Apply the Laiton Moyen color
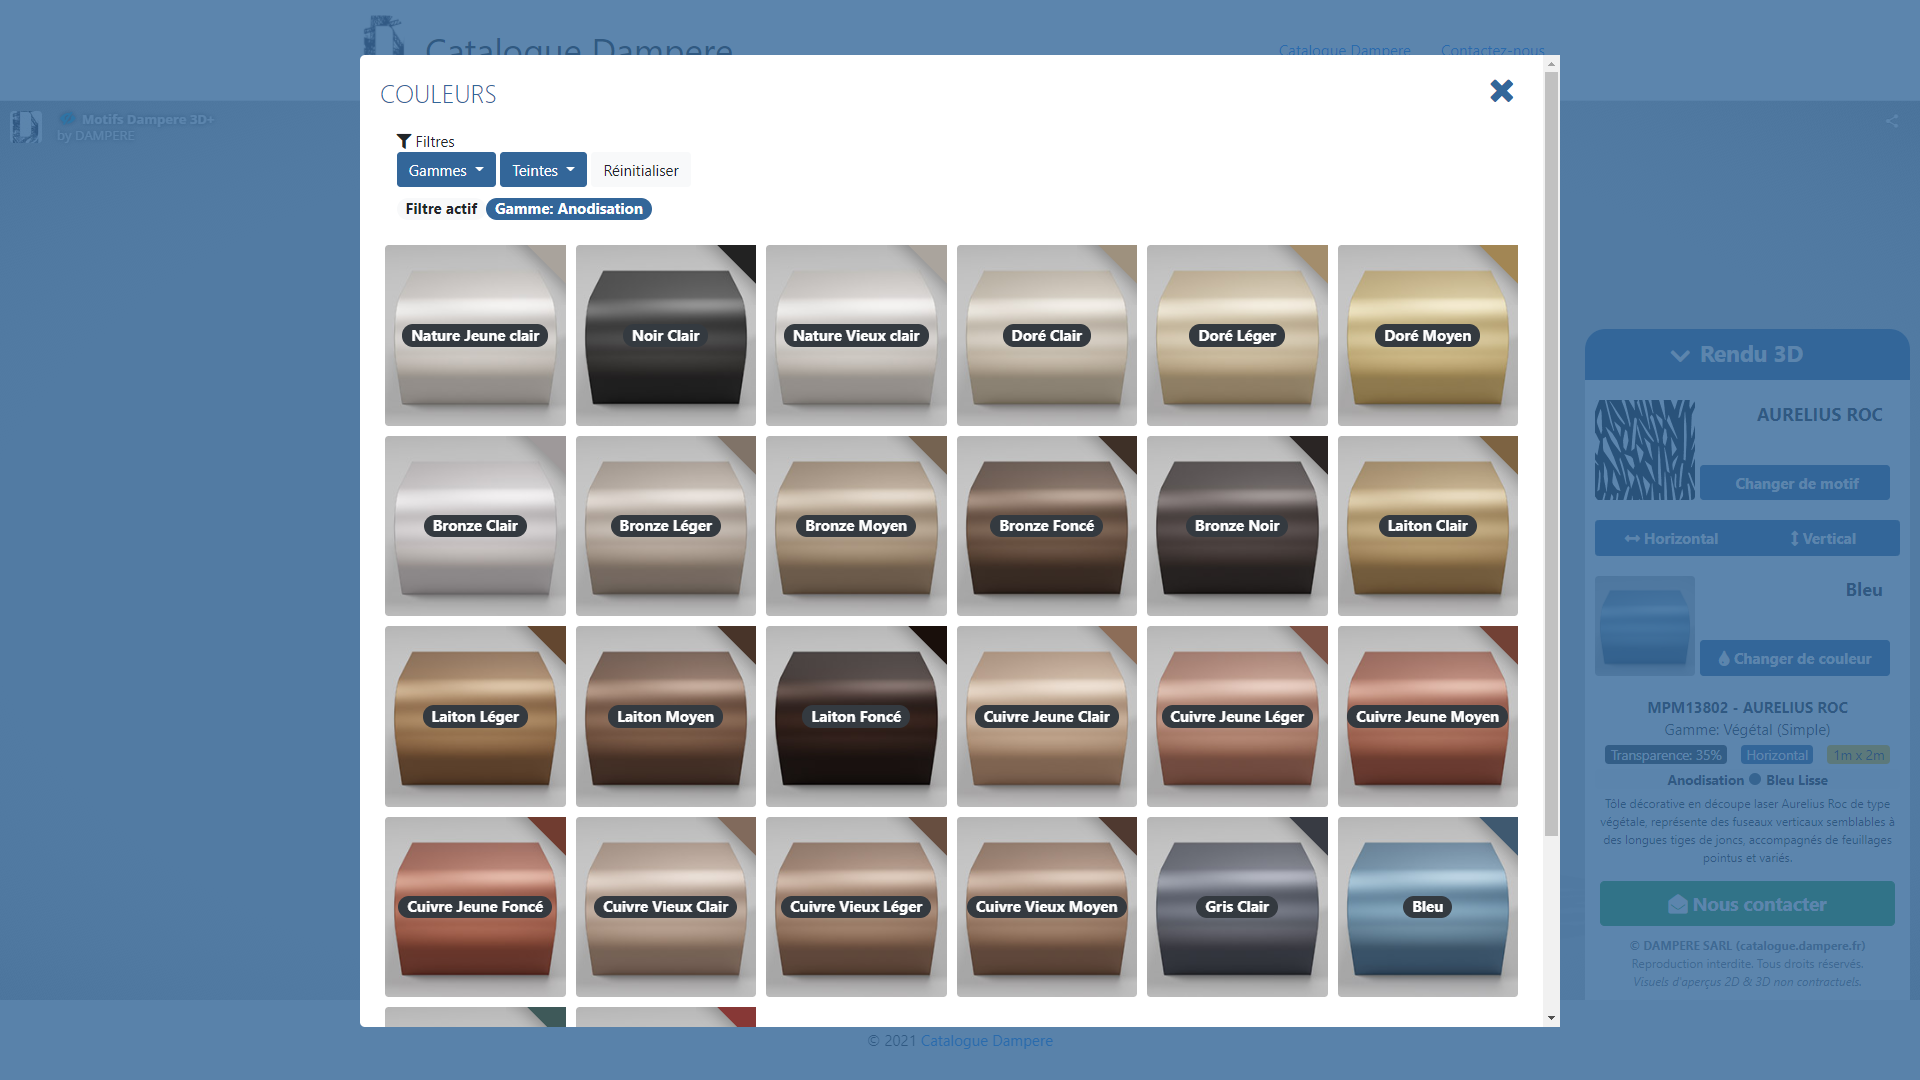 pyautogui.click(x=666, y=716)
